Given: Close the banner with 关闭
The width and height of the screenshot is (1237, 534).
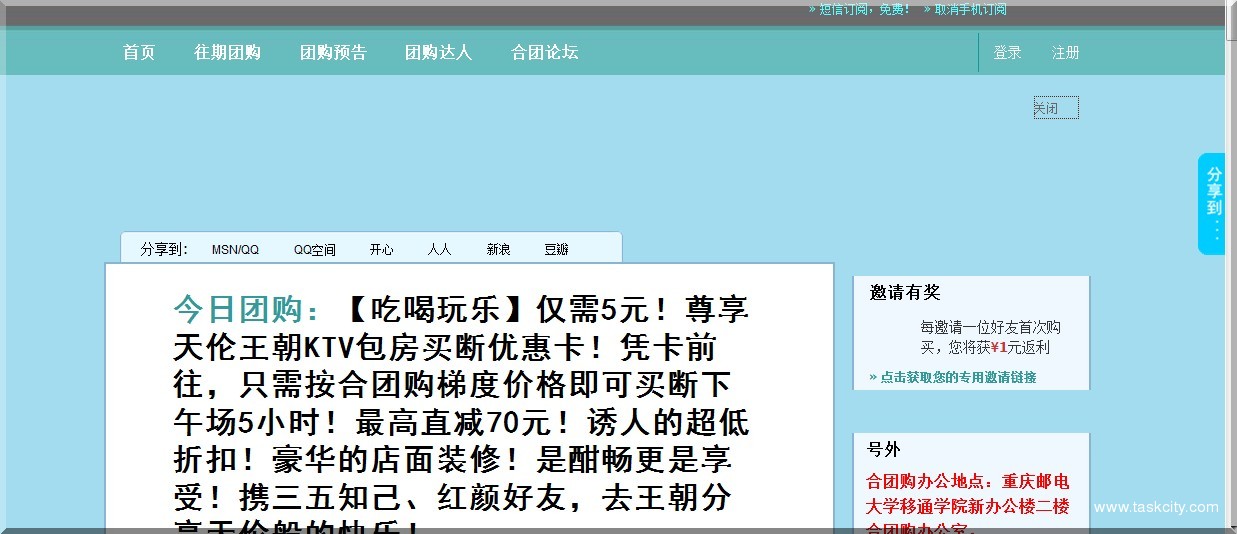Looking at the screenshot, I should [x=1056, y=108].
